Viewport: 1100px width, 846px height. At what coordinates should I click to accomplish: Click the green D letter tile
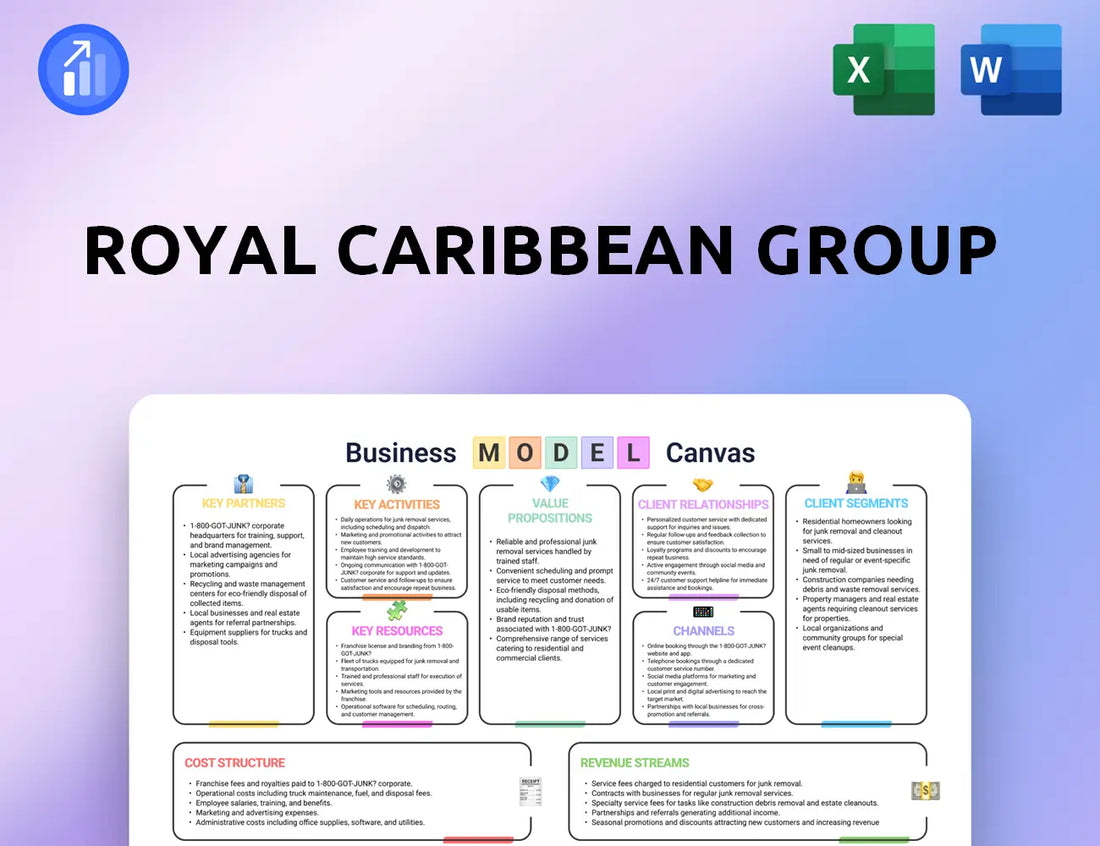561,452
